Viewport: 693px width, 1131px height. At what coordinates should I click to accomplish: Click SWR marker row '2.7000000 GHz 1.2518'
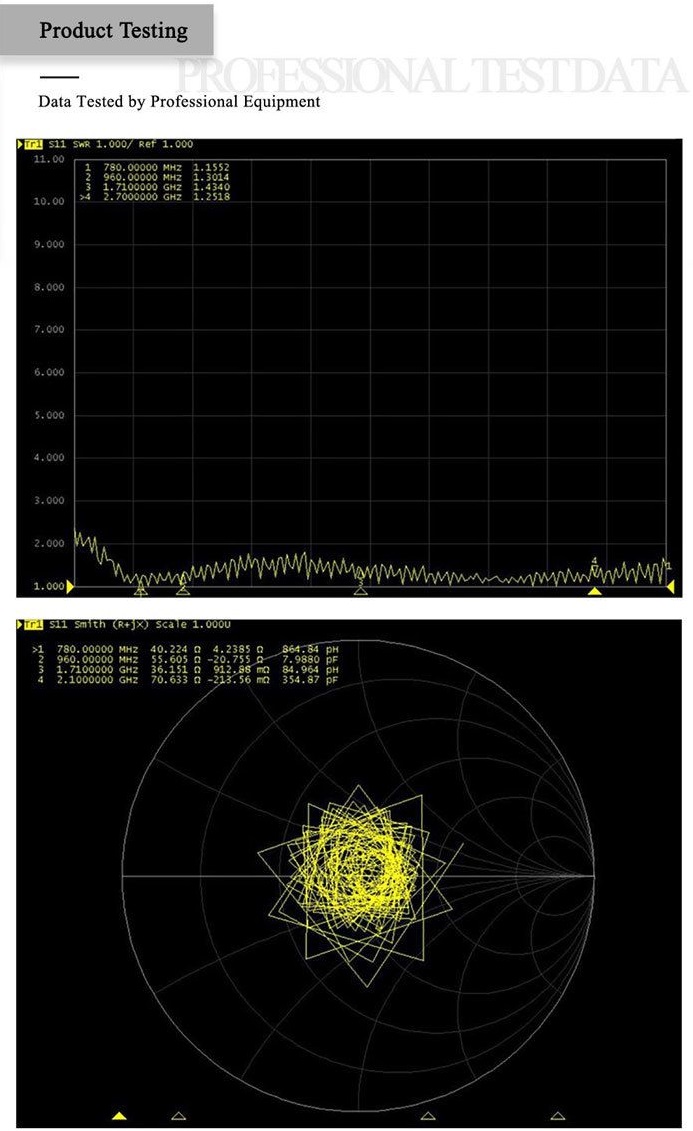coord(154,197)
